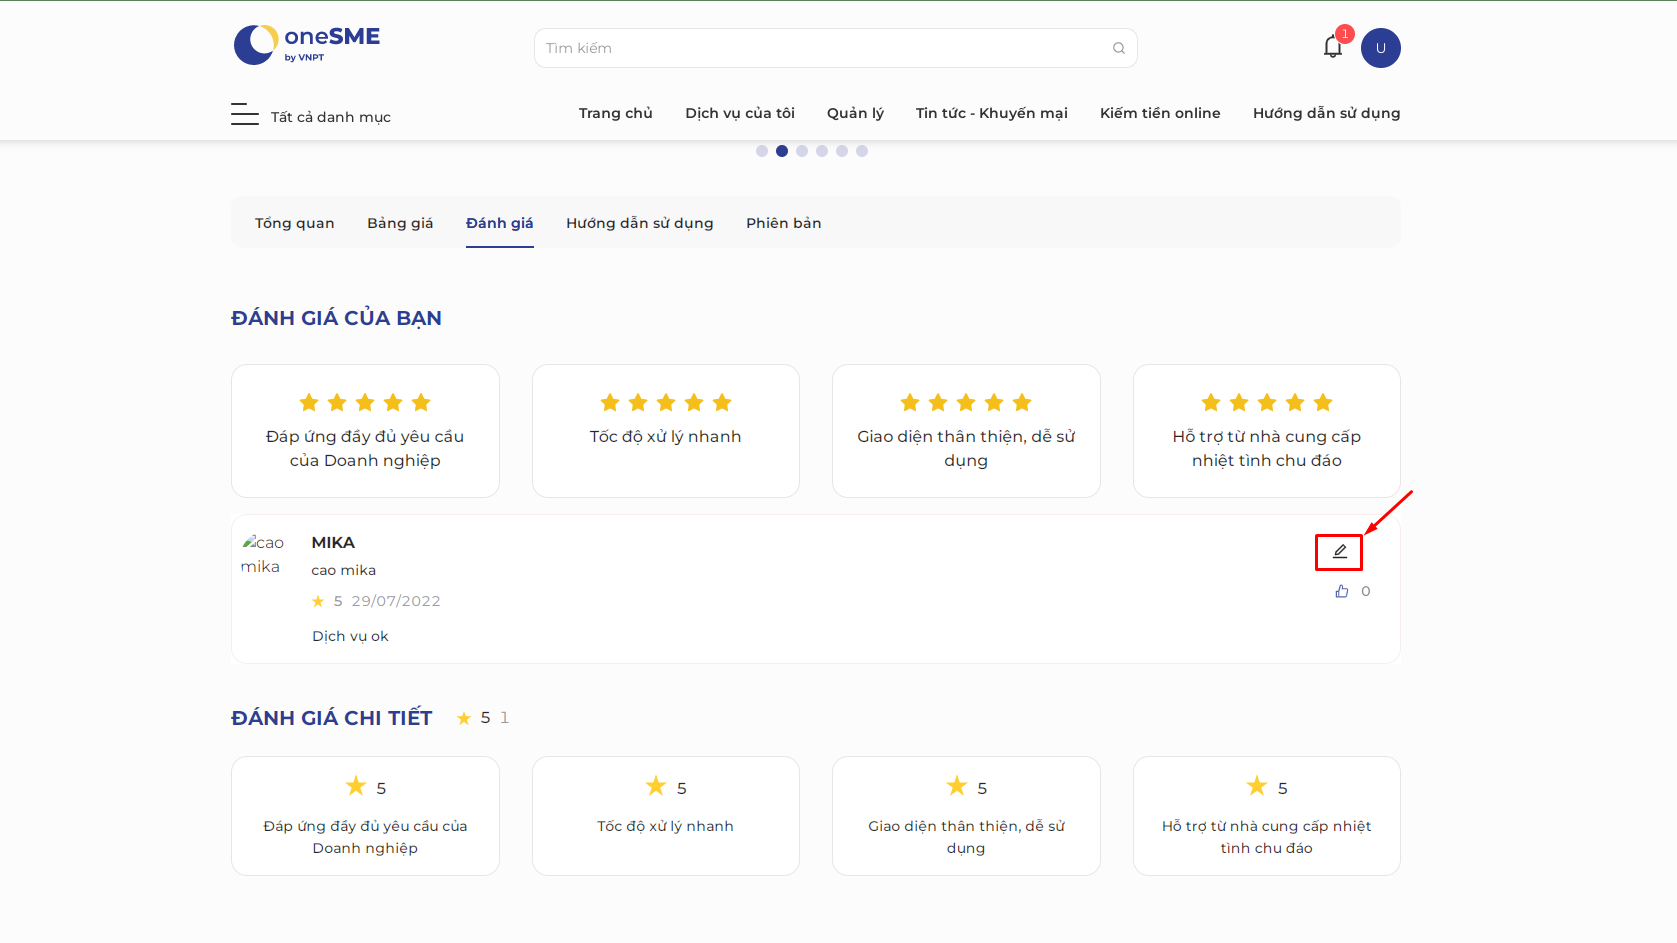
Task: Open Kiếm tiền online link
Action: coord(1160,113)
